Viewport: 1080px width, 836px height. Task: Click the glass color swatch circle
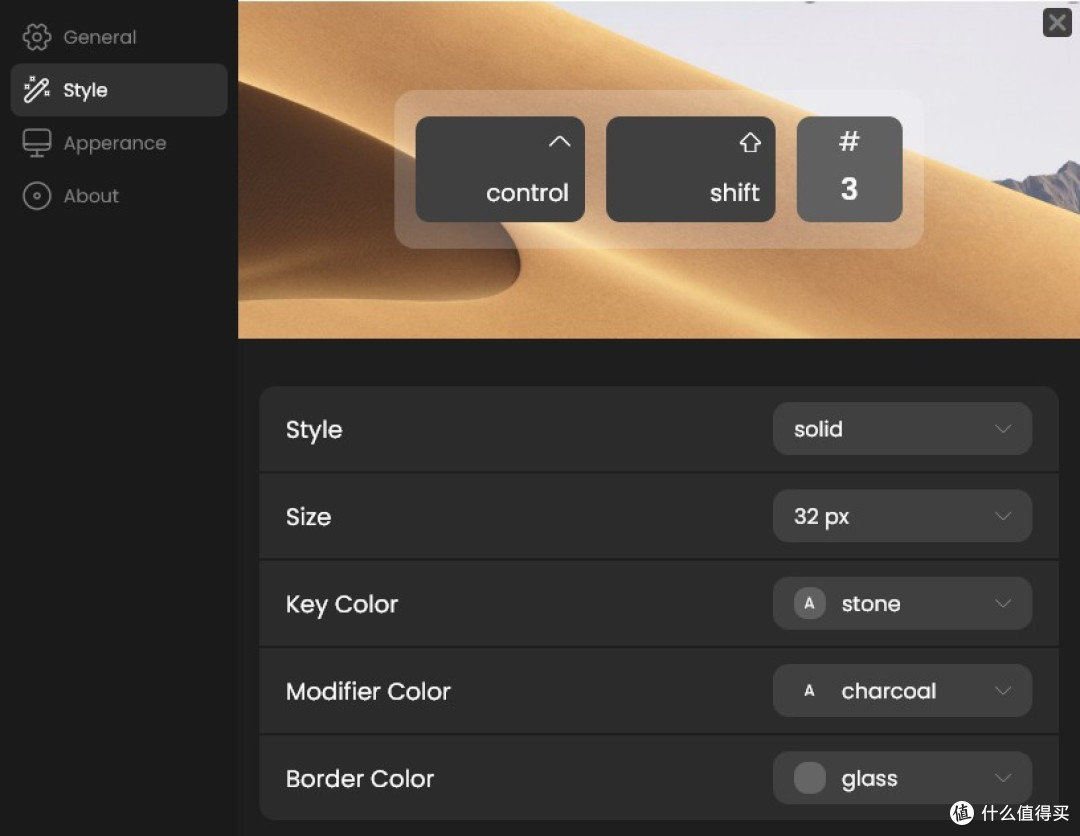click(x=809, y=778)
